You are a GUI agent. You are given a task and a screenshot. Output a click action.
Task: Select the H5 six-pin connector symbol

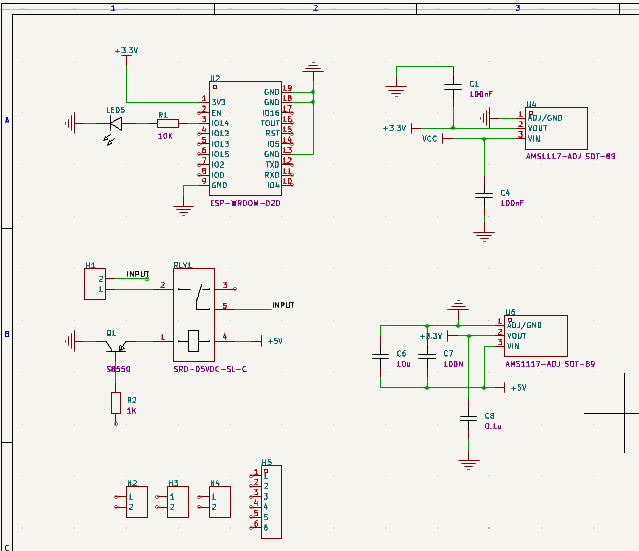[271, 502]
